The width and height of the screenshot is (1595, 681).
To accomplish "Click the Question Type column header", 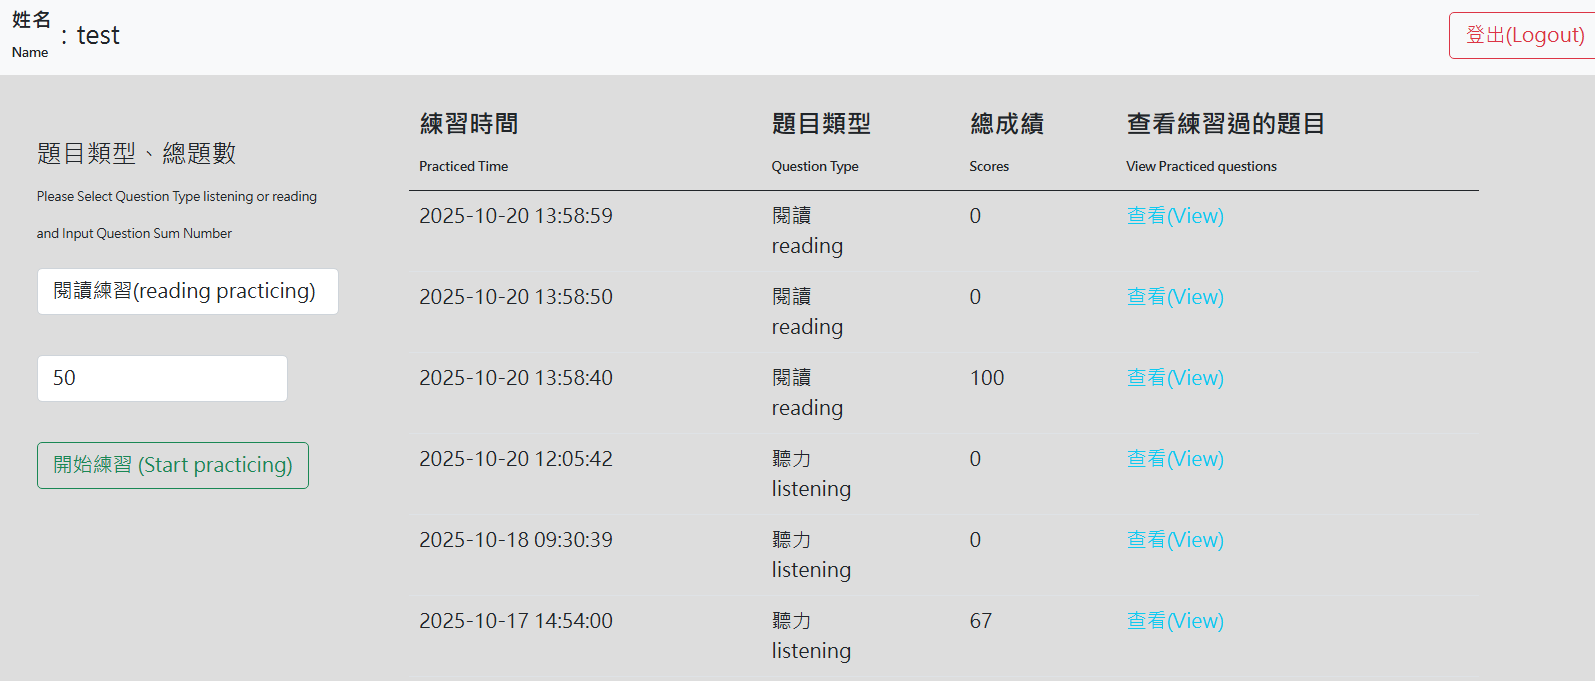I will coord(820,141).
